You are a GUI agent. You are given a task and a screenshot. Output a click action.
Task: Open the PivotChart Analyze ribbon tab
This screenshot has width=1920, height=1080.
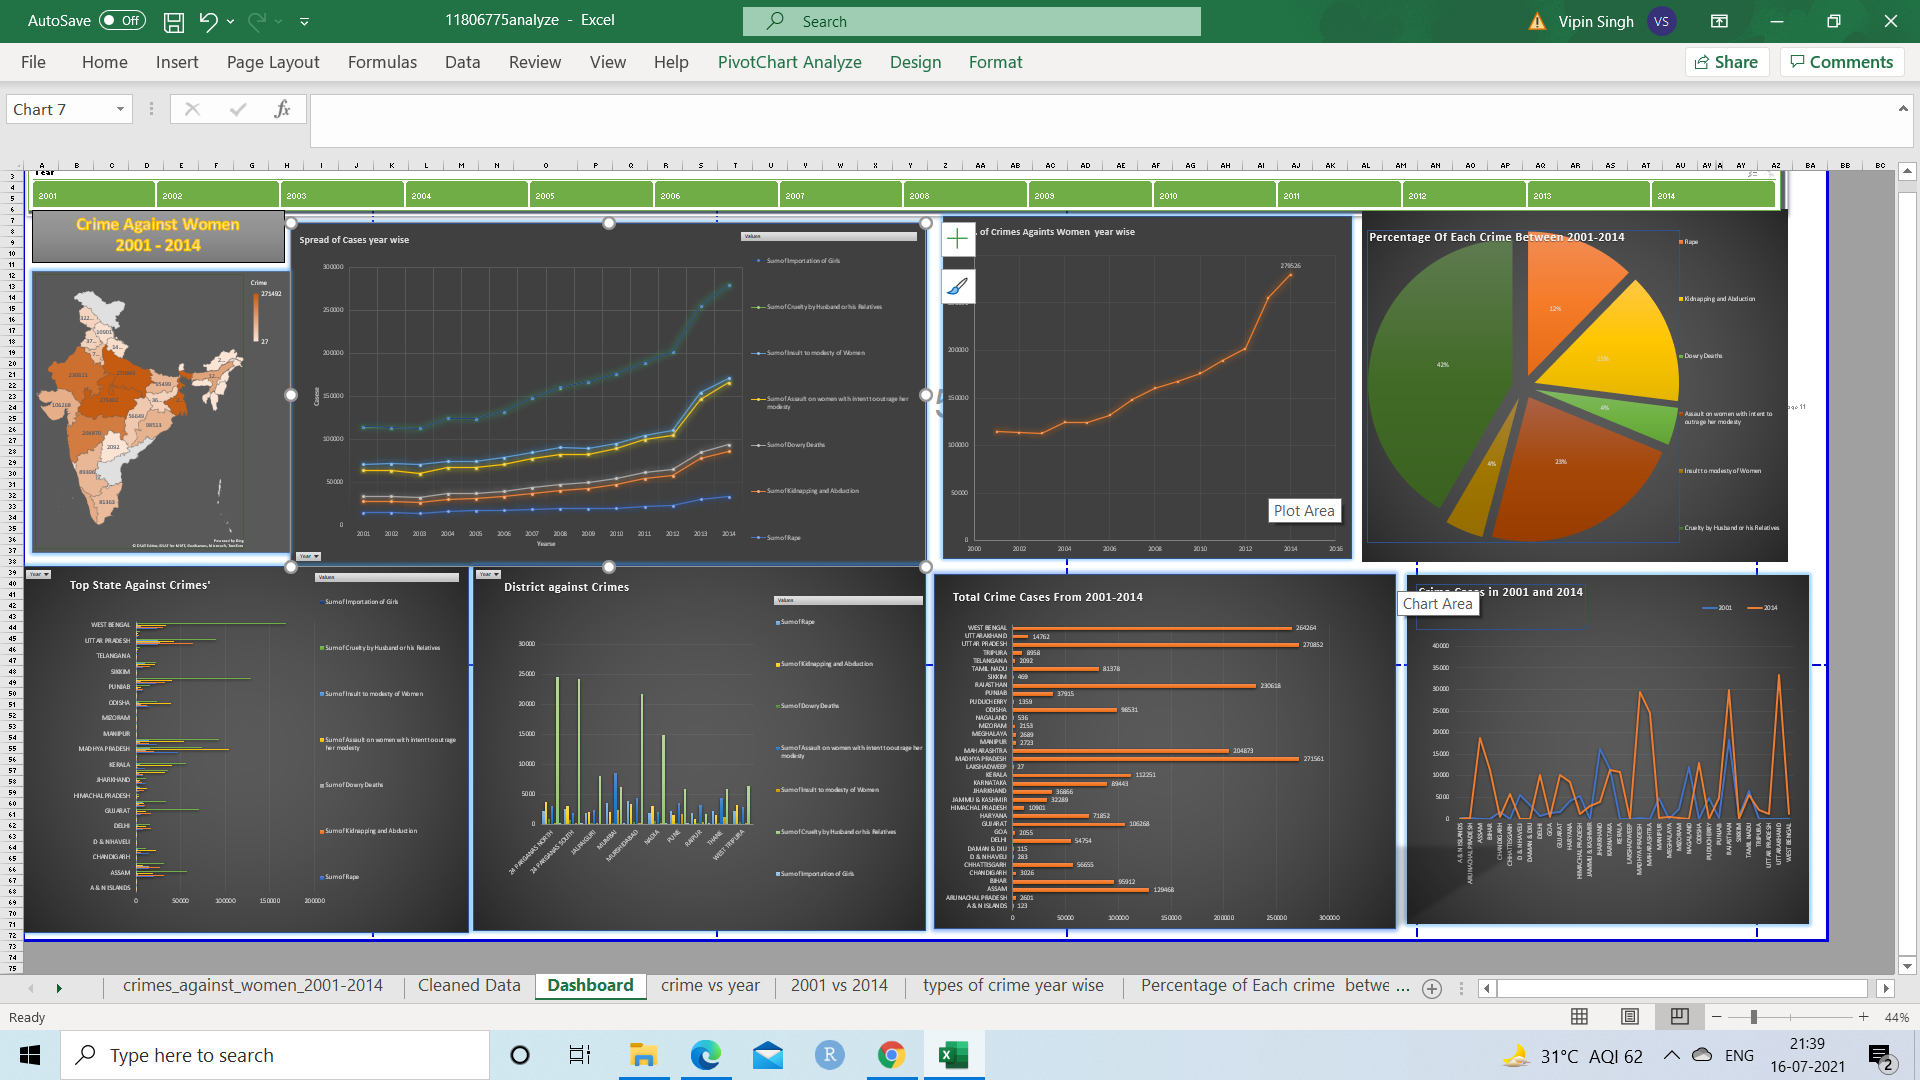coord(789,62)
